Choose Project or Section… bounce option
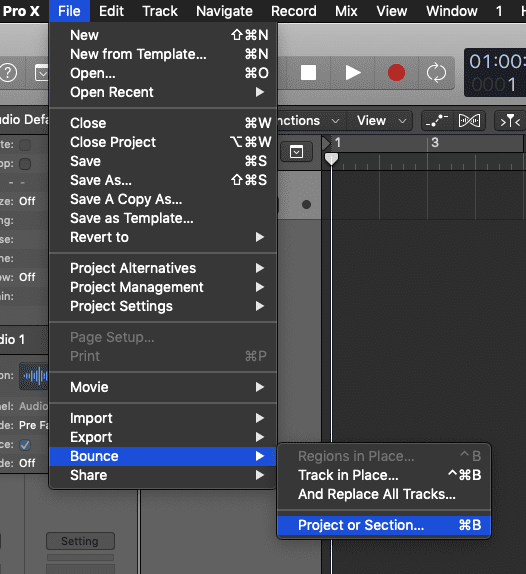526x574 pixels. point(384,525)
